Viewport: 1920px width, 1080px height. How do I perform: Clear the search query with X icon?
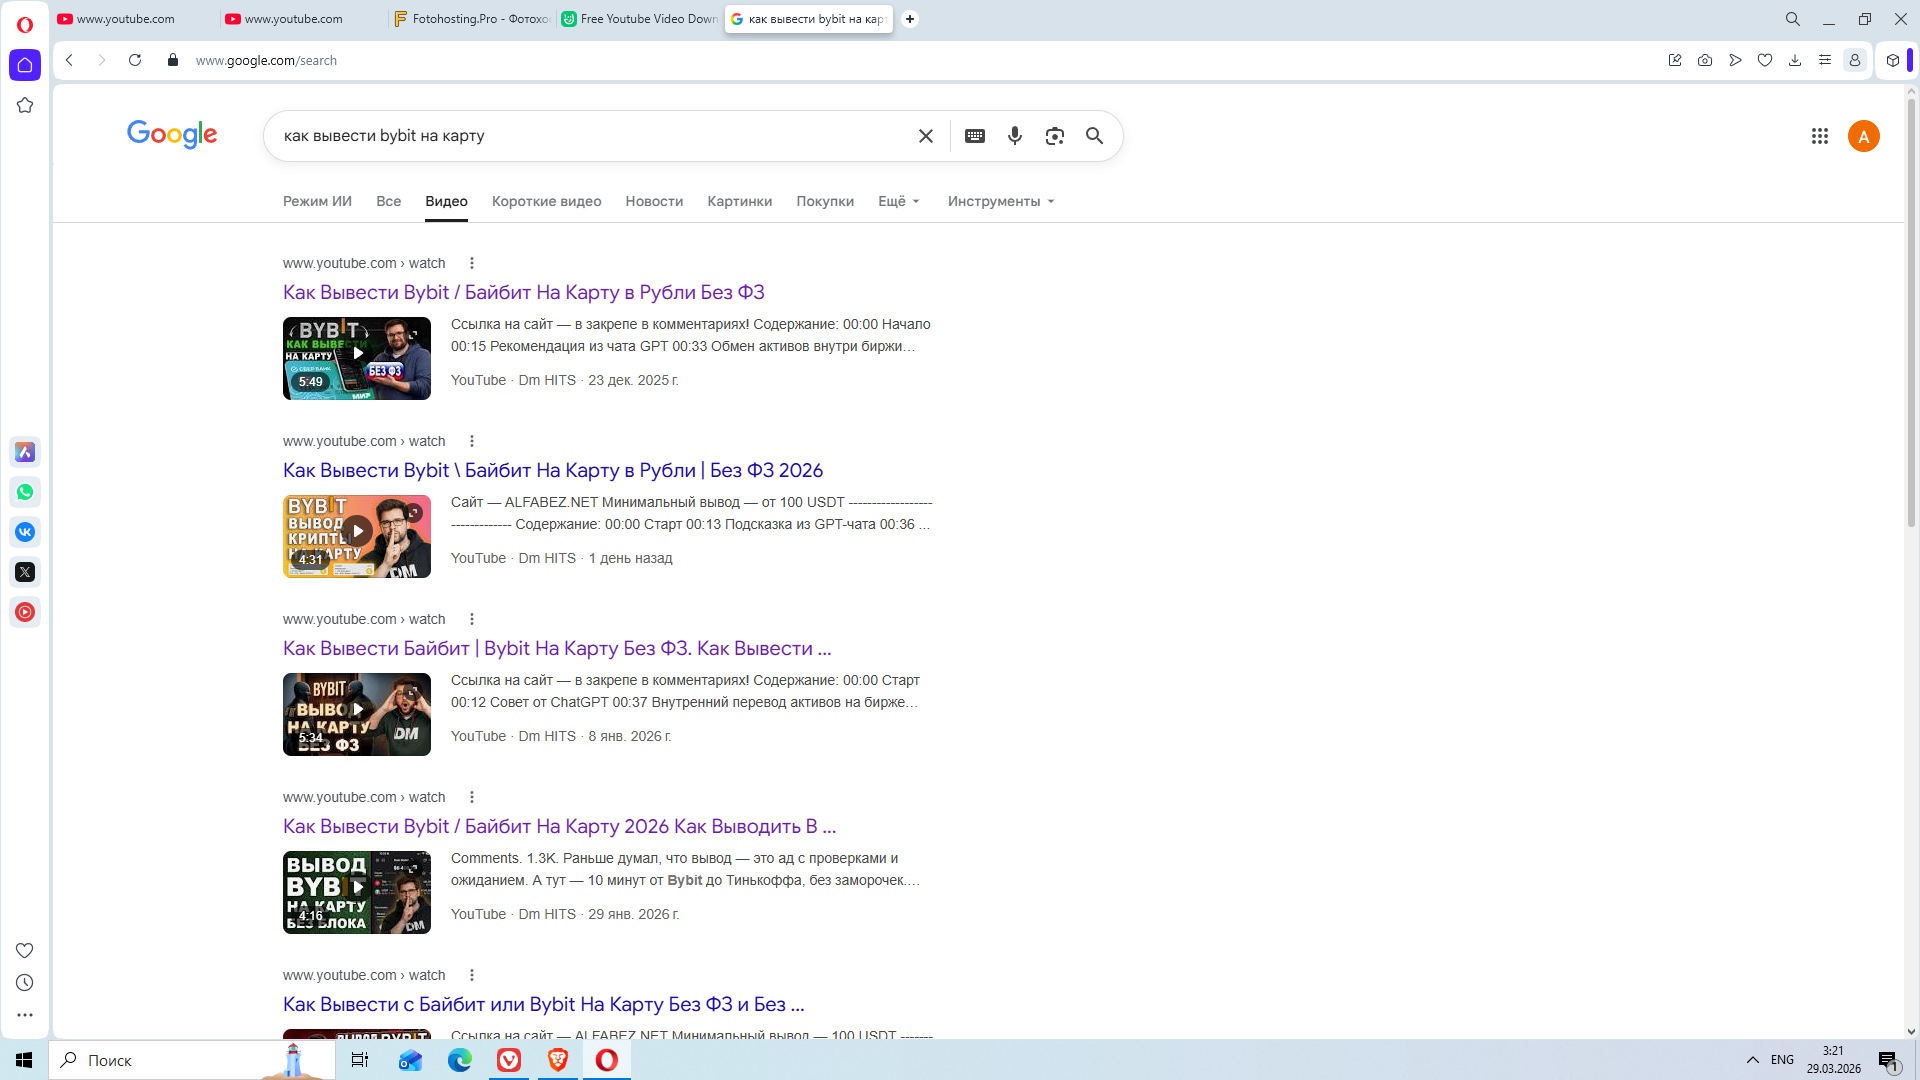point(925,136)
